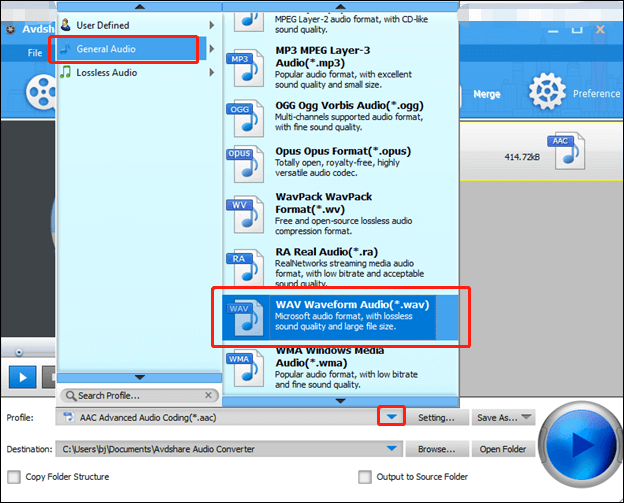The image size is (624, 503).
Task: Click the Search Profile input field
Action: pyautogui.click(x=138, y=396)
